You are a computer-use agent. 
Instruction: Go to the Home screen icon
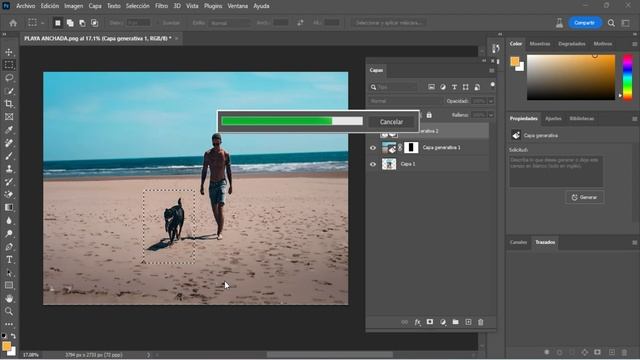pyautogui.click(x=13, y=23)
